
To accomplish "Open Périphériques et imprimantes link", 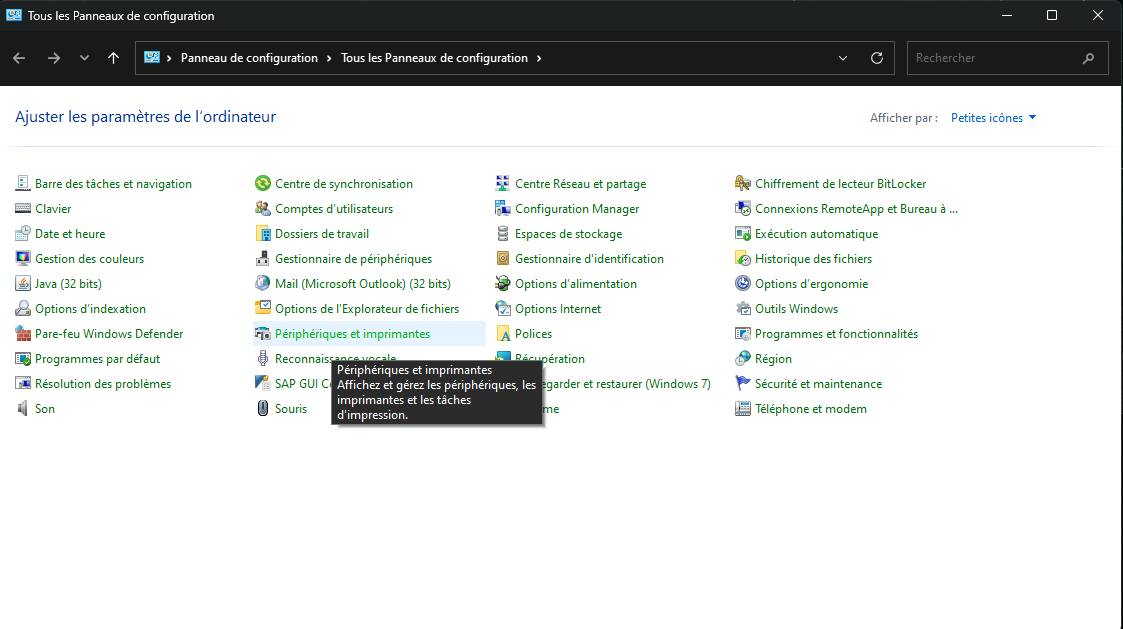I will point(352,334).
